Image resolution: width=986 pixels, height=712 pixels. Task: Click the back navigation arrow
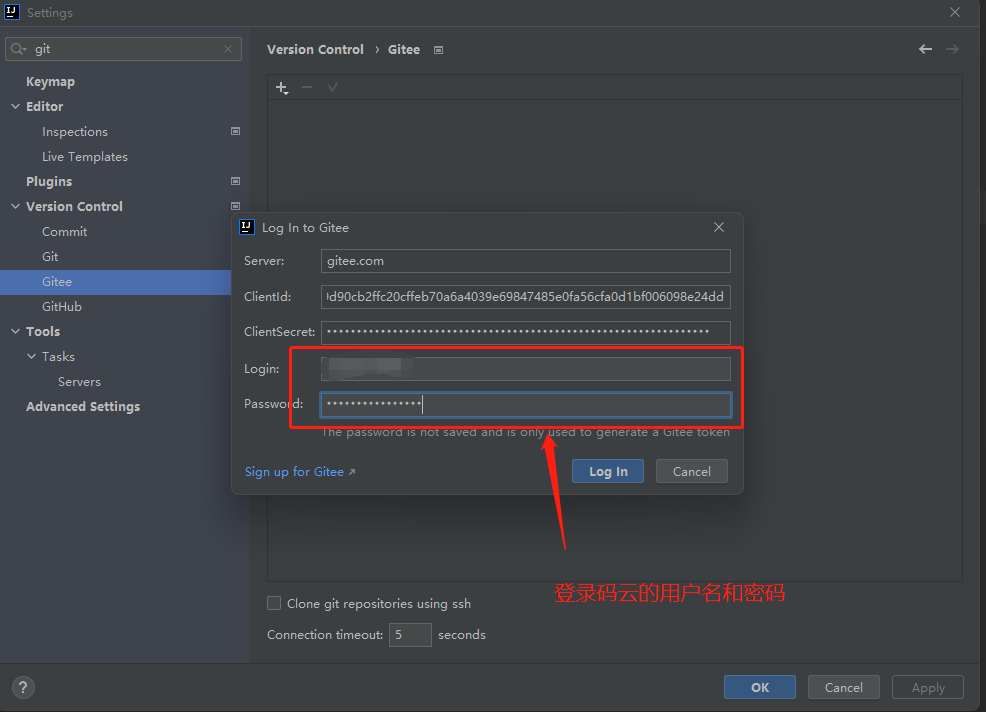point(925,49)
